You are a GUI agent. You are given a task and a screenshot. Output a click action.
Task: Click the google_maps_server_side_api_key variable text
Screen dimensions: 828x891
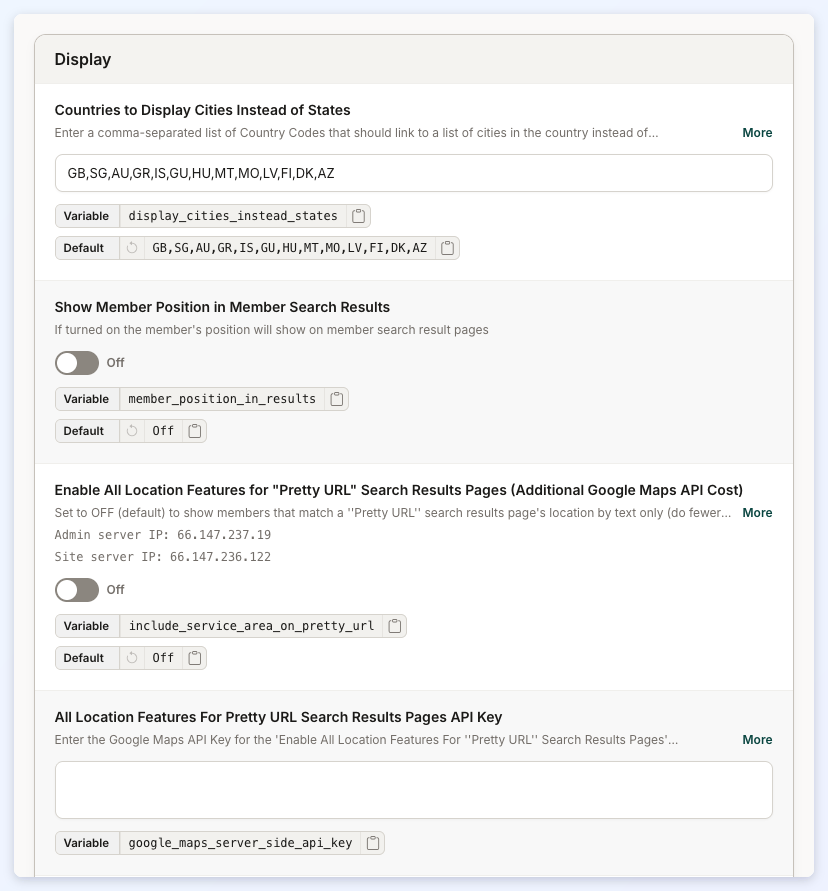point(240,843)
